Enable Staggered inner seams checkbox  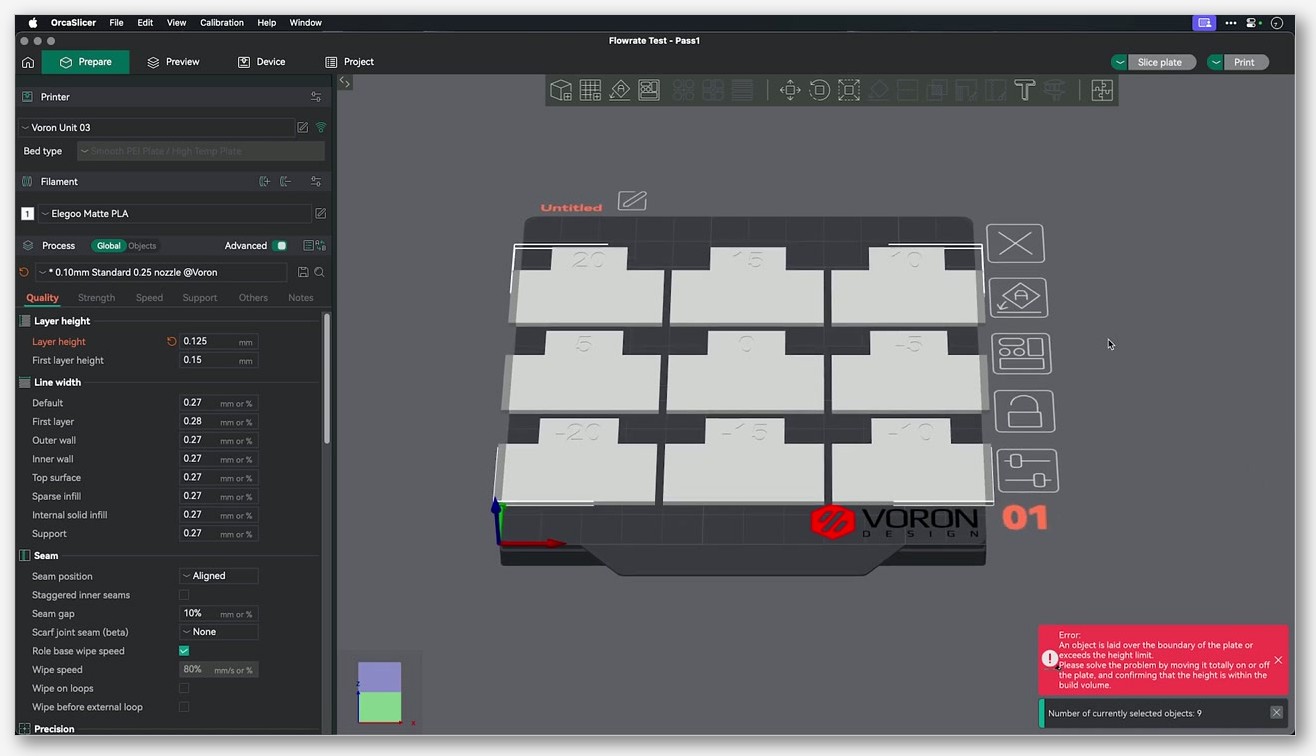point(184,595)
